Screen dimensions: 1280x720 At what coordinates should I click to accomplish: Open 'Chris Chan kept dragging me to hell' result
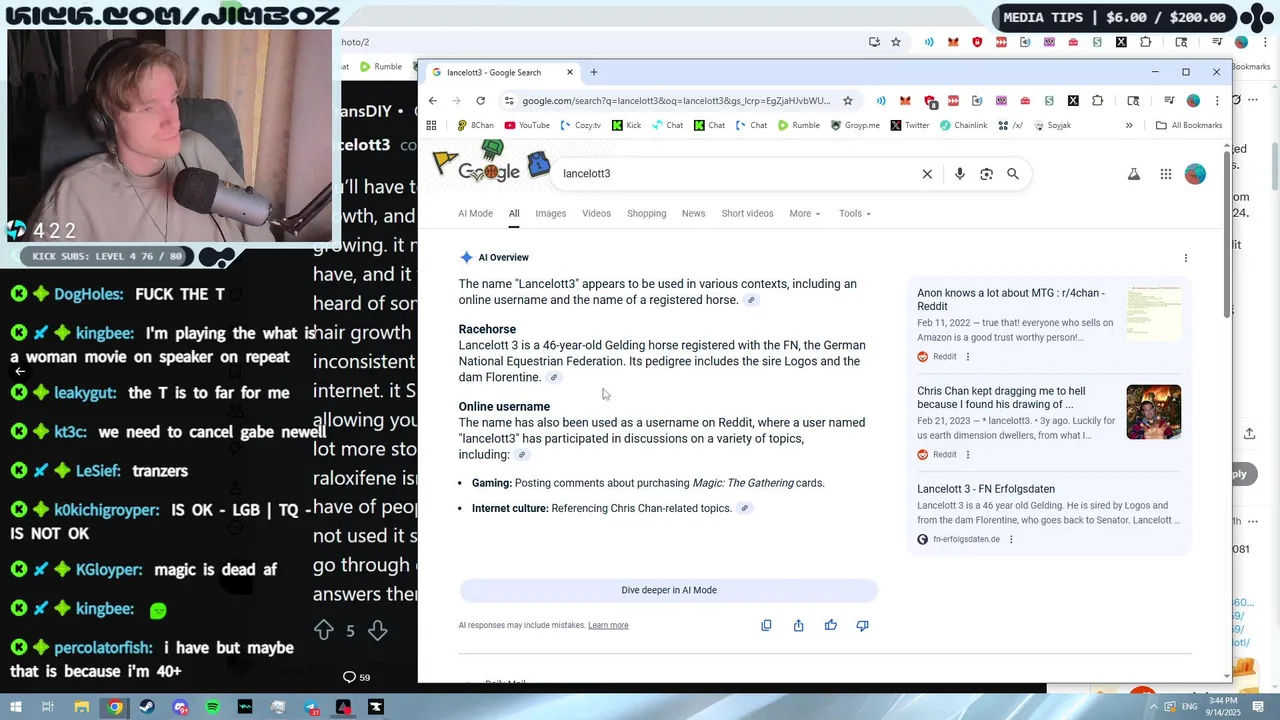1001,398
